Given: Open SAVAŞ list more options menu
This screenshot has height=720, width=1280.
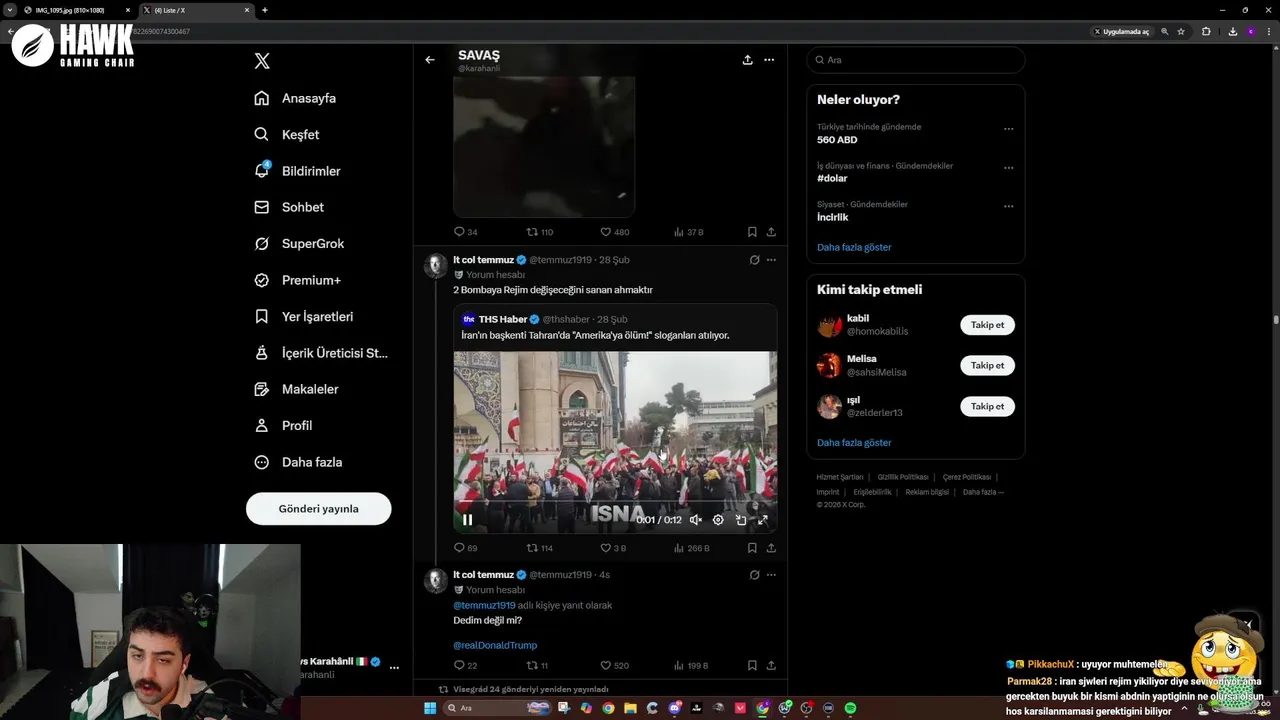Looking at the screenshot, I should point(769,60).
